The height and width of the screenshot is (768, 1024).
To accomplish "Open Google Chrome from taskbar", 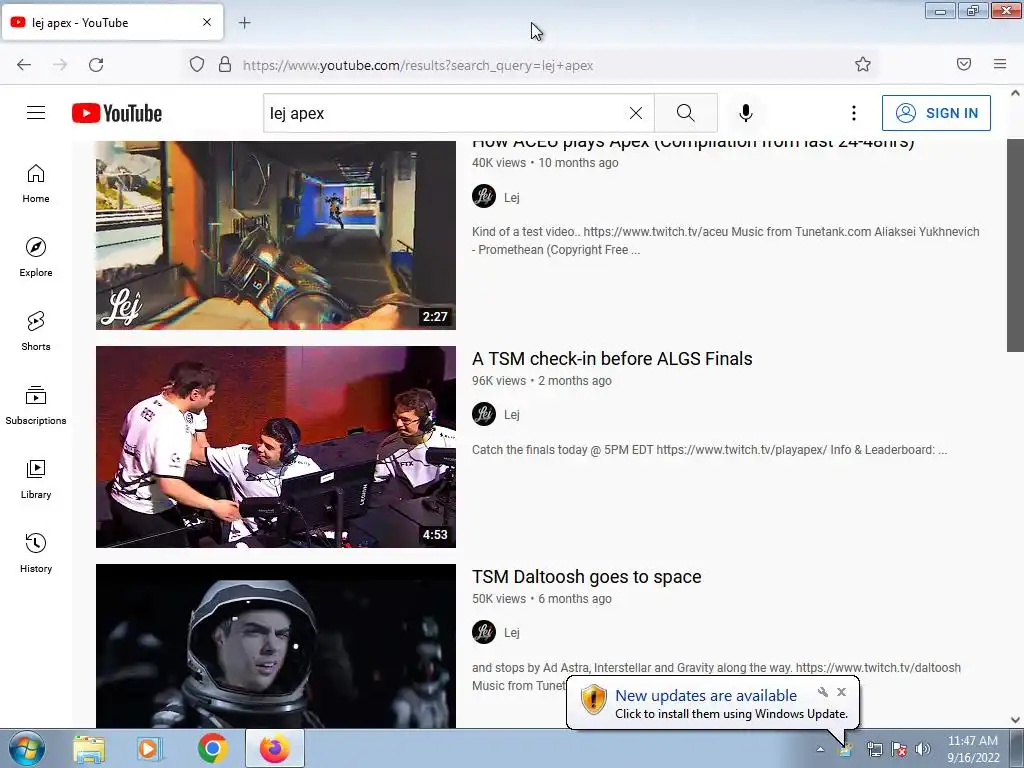I will click(x=212, y=748).
